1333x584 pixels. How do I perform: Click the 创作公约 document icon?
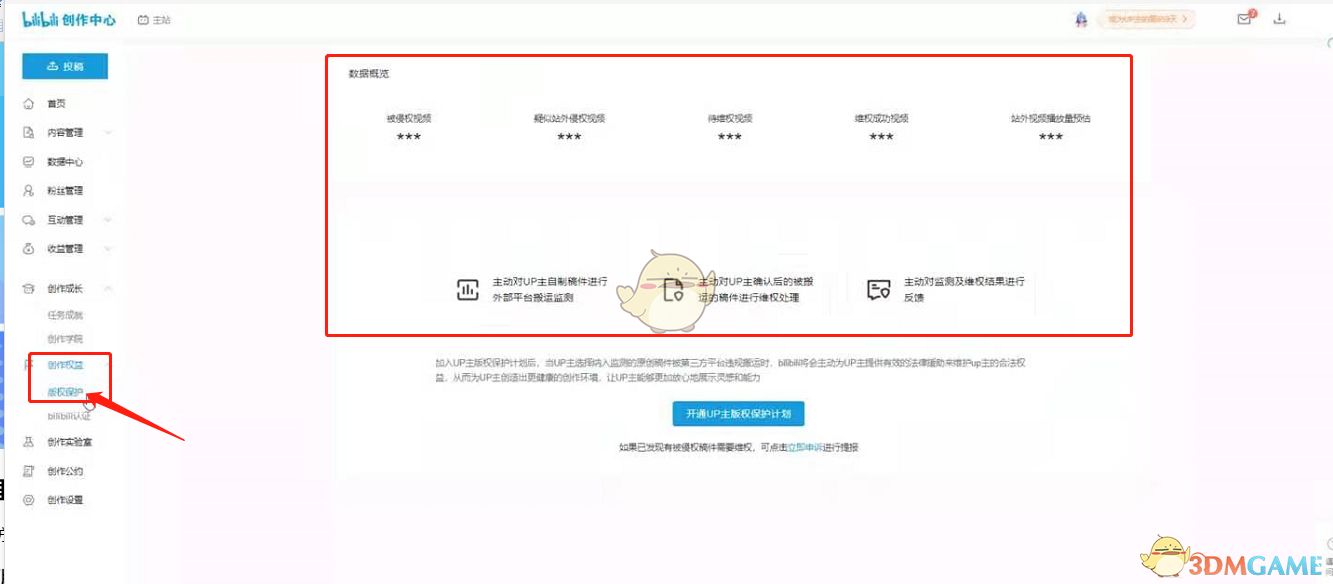(x=29, y=471)
